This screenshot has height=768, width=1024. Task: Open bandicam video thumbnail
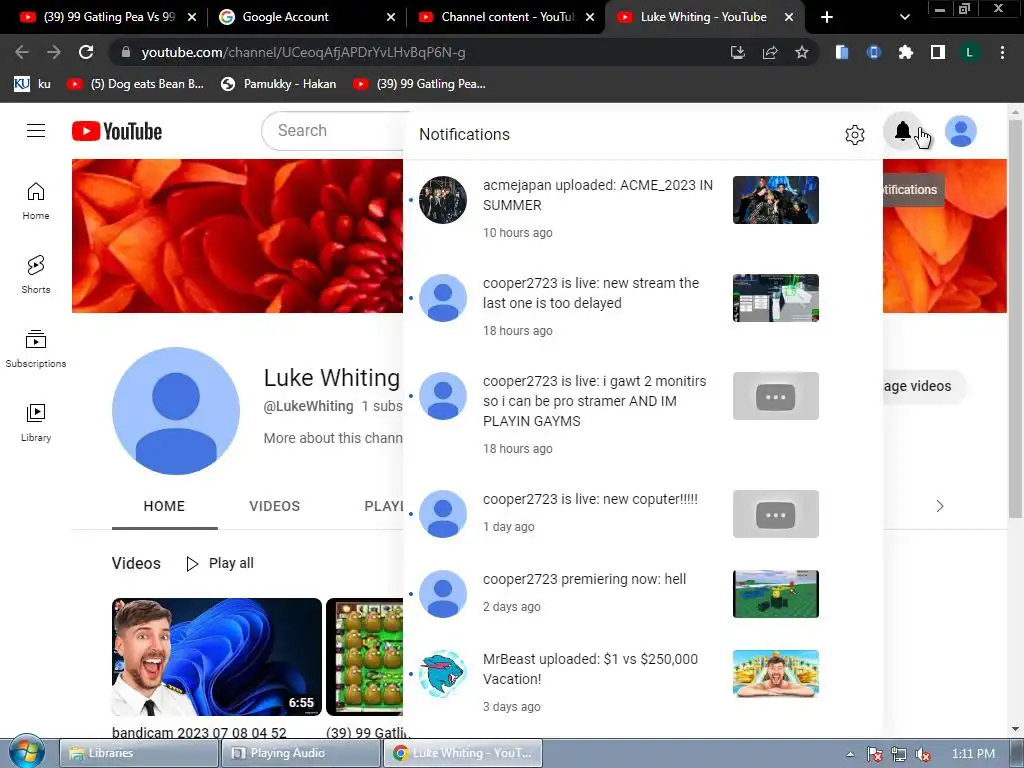pyautogui.click(x=217, y=656)
